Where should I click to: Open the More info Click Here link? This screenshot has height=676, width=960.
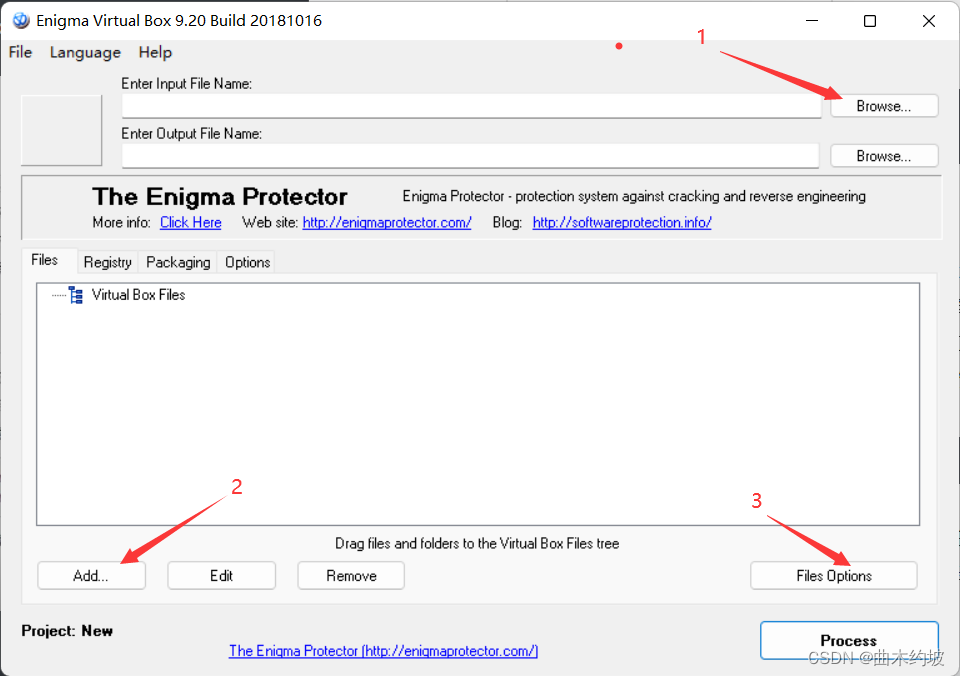point(190,222)
